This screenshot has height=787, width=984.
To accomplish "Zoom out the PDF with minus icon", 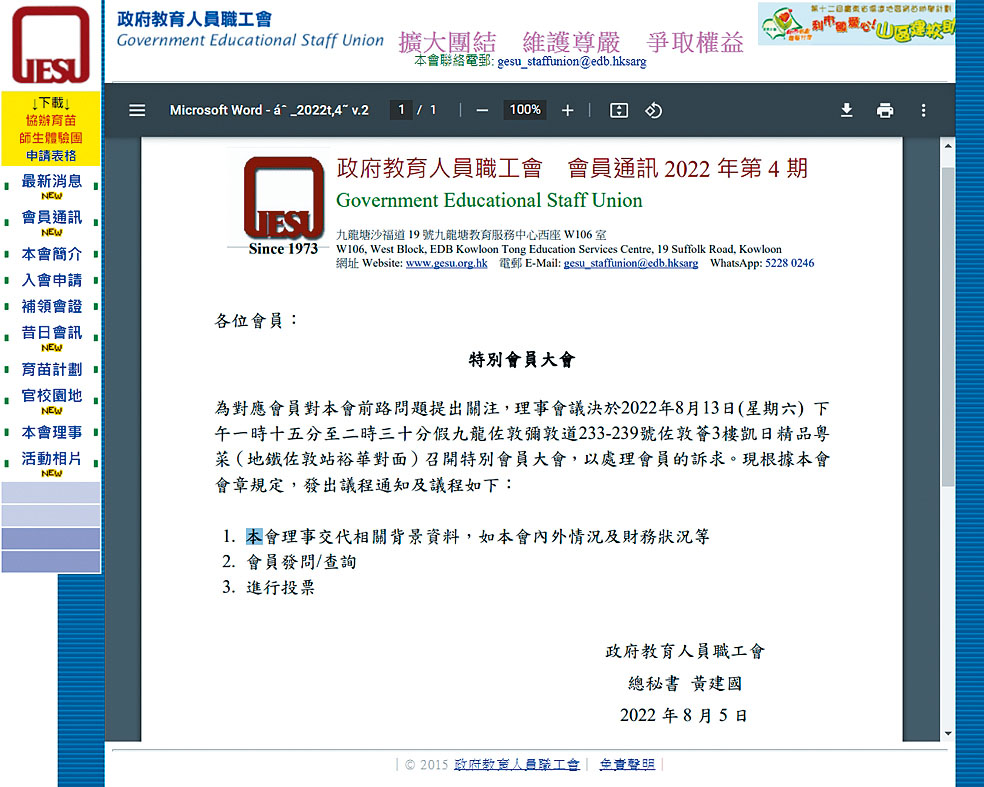I will (x=482, y=110).
